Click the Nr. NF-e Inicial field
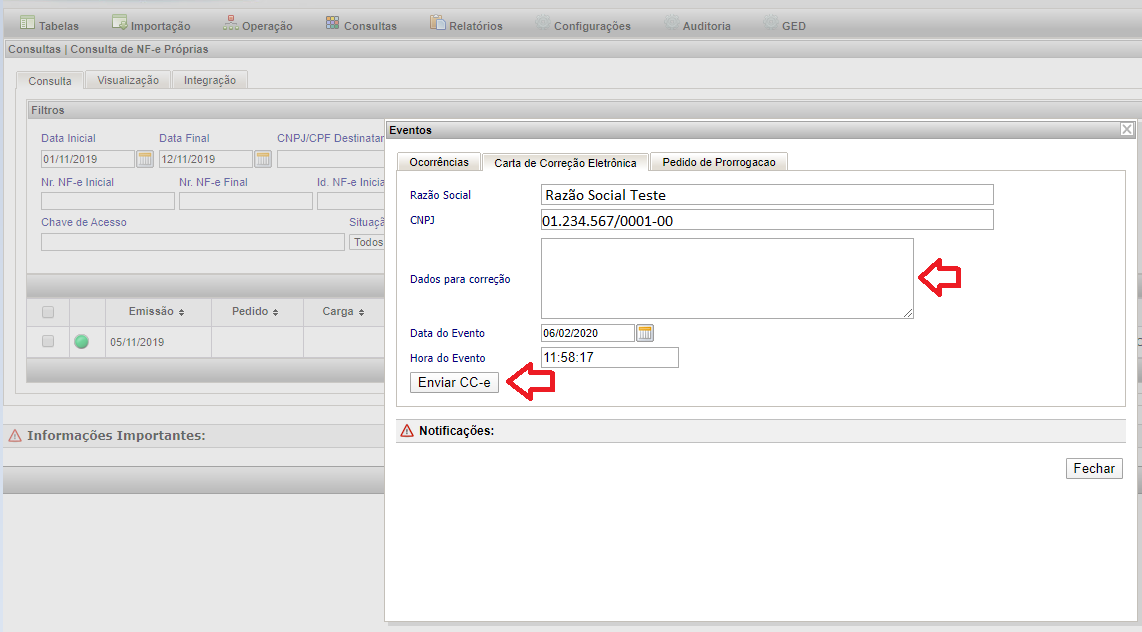1142x632 pixels. click(108, 201)
